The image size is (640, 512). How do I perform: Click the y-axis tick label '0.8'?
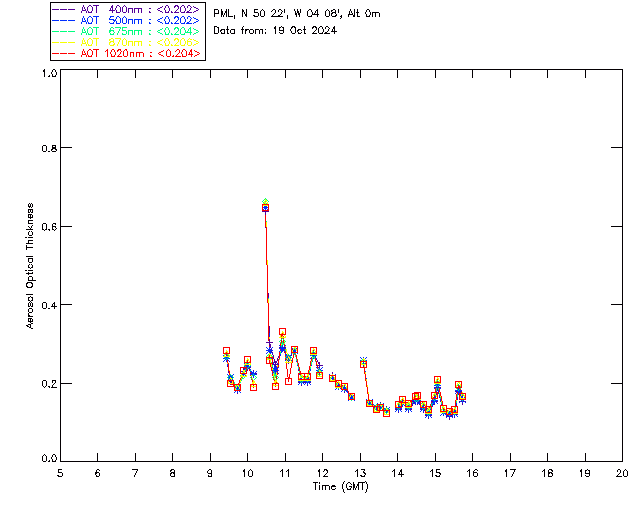49,149
